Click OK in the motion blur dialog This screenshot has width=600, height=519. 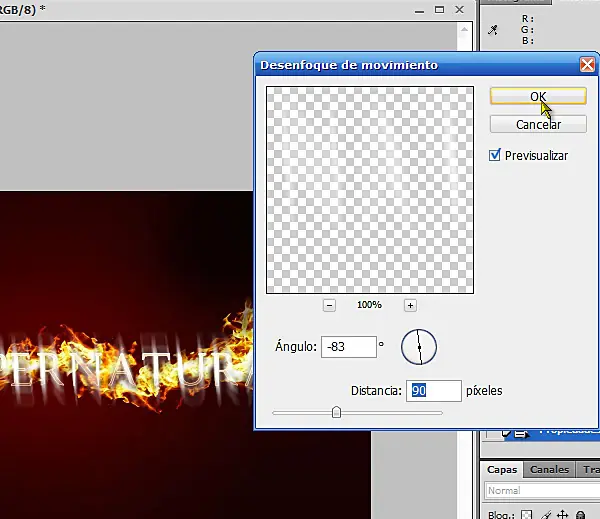538,96
